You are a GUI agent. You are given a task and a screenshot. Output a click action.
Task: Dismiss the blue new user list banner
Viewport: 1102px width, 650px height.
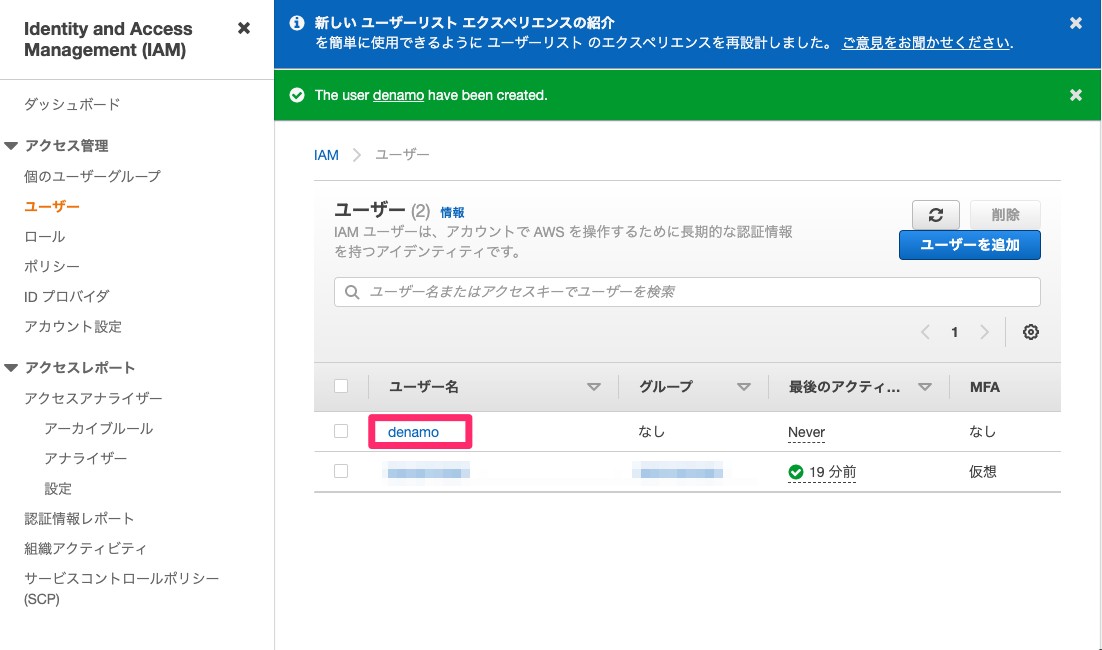tap(1075, 23)
